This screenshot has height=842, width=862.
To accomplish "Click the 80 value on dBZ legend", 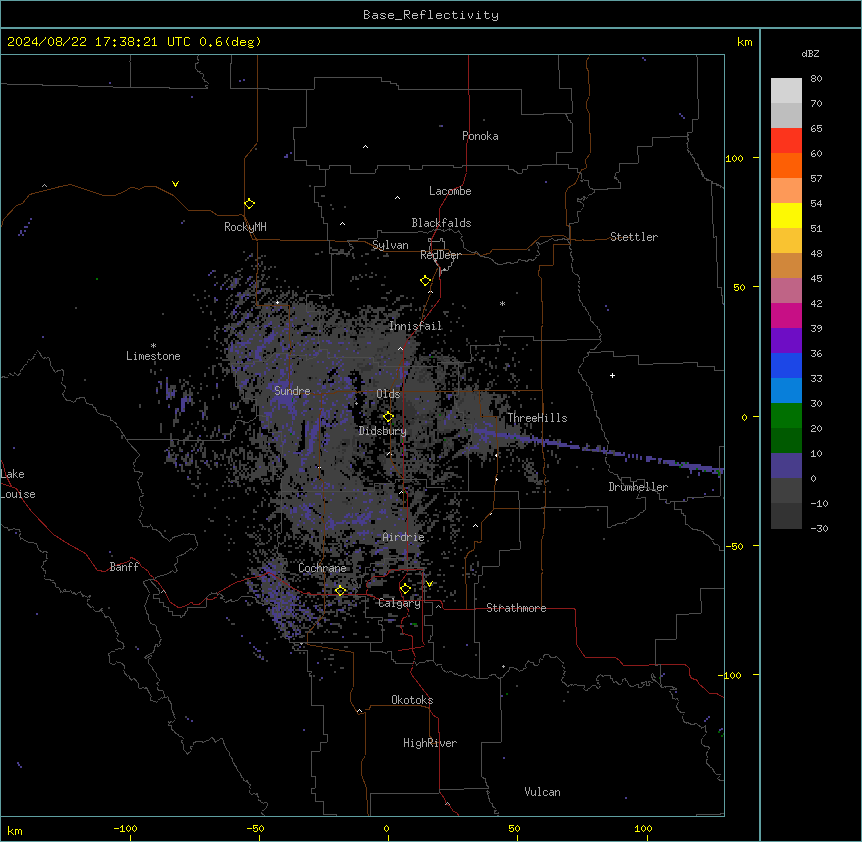I will click(816, 79).
